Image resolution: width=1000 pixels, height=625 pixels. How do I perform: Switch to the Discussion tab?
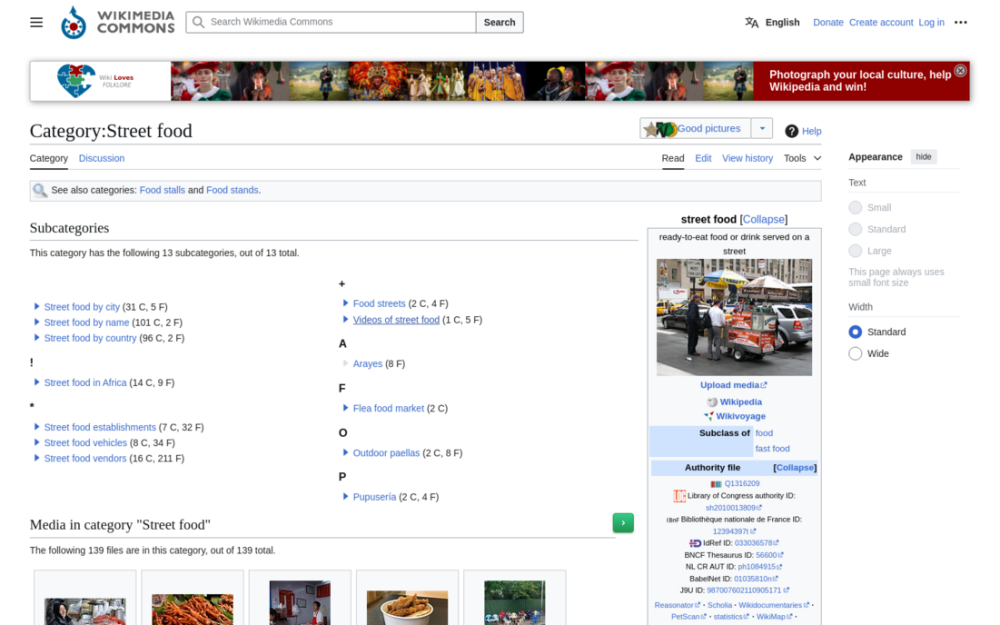pyautogui.click(x=101, y=158)
